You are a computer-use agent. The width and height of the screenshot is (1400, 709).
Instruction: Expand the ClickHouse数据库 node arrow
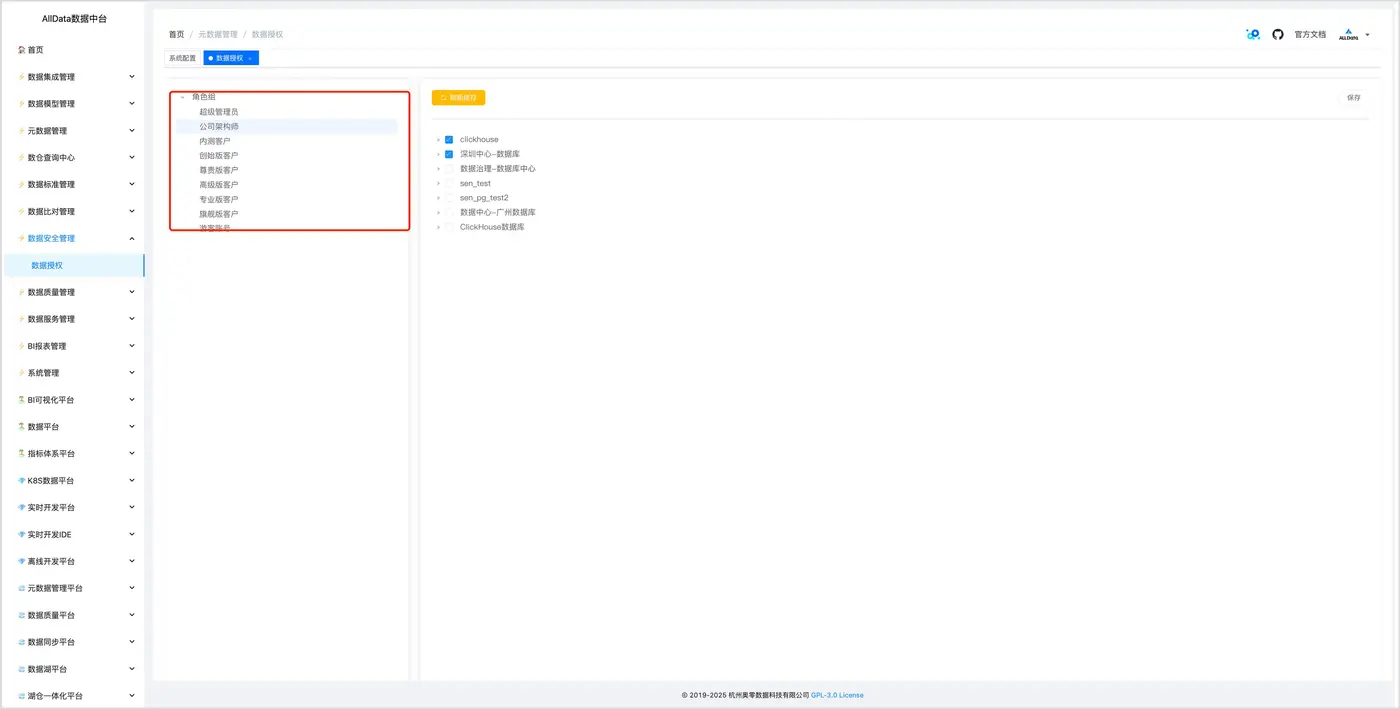click(438, 227)
